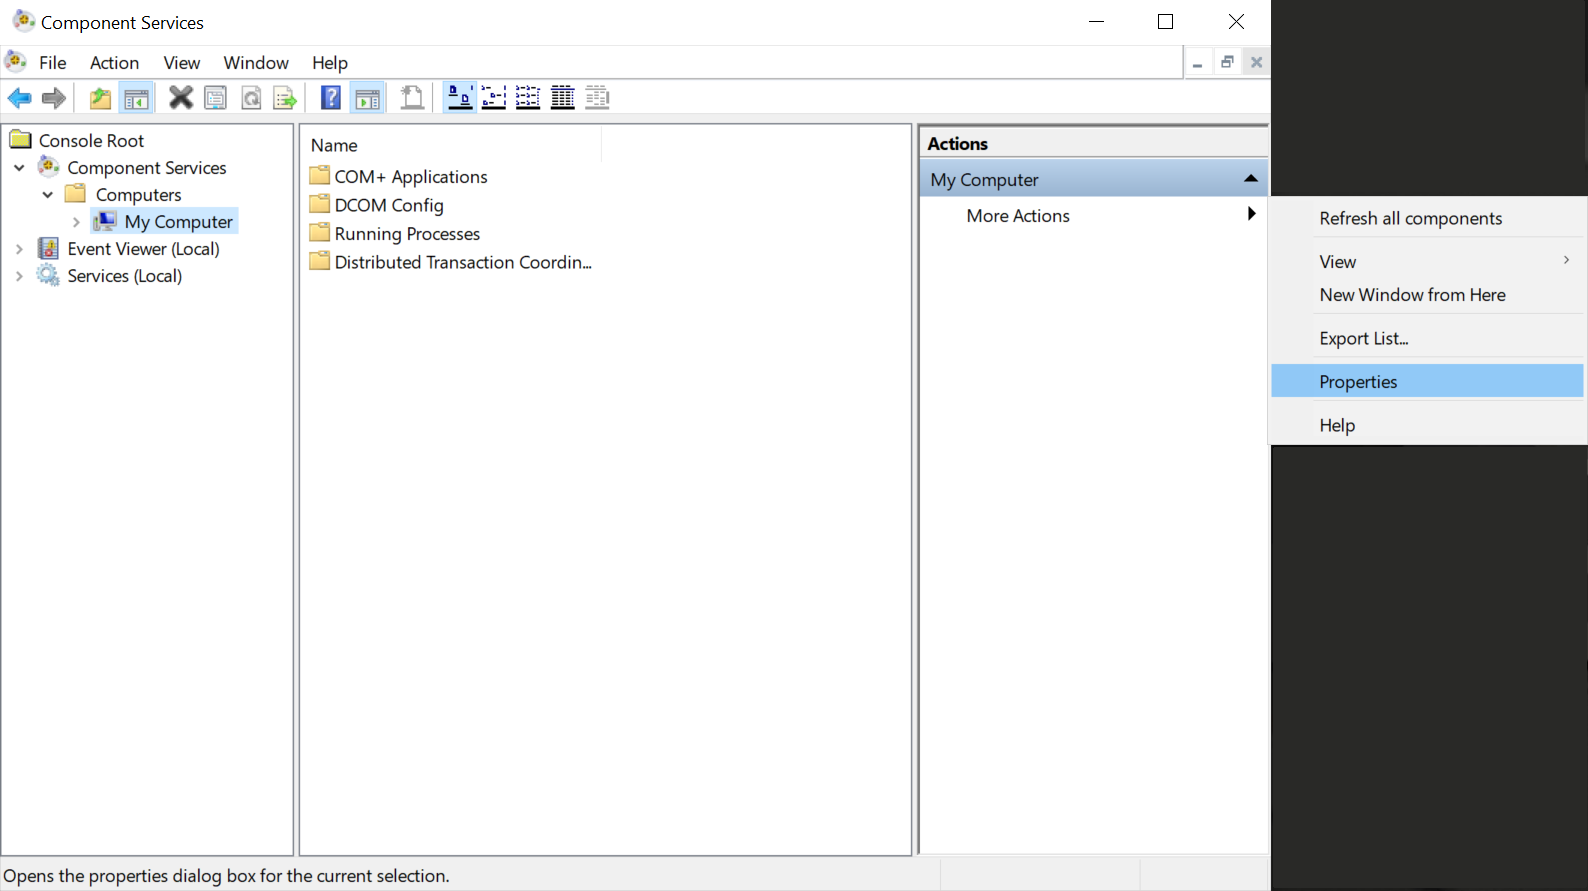Switch to Large Icons view button
1588x891 pixels.
coord(460,98)
